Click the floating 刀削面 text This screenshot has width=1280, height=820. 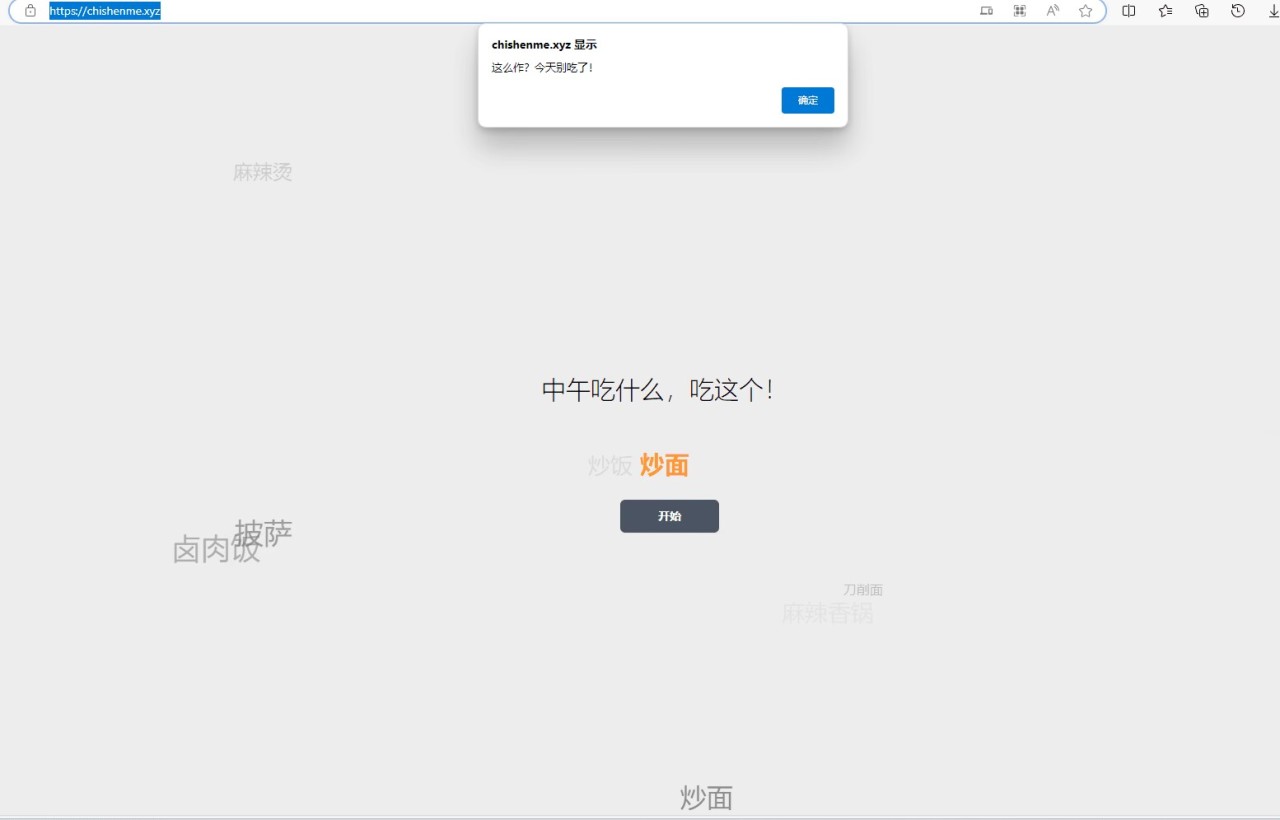(862, 590)
